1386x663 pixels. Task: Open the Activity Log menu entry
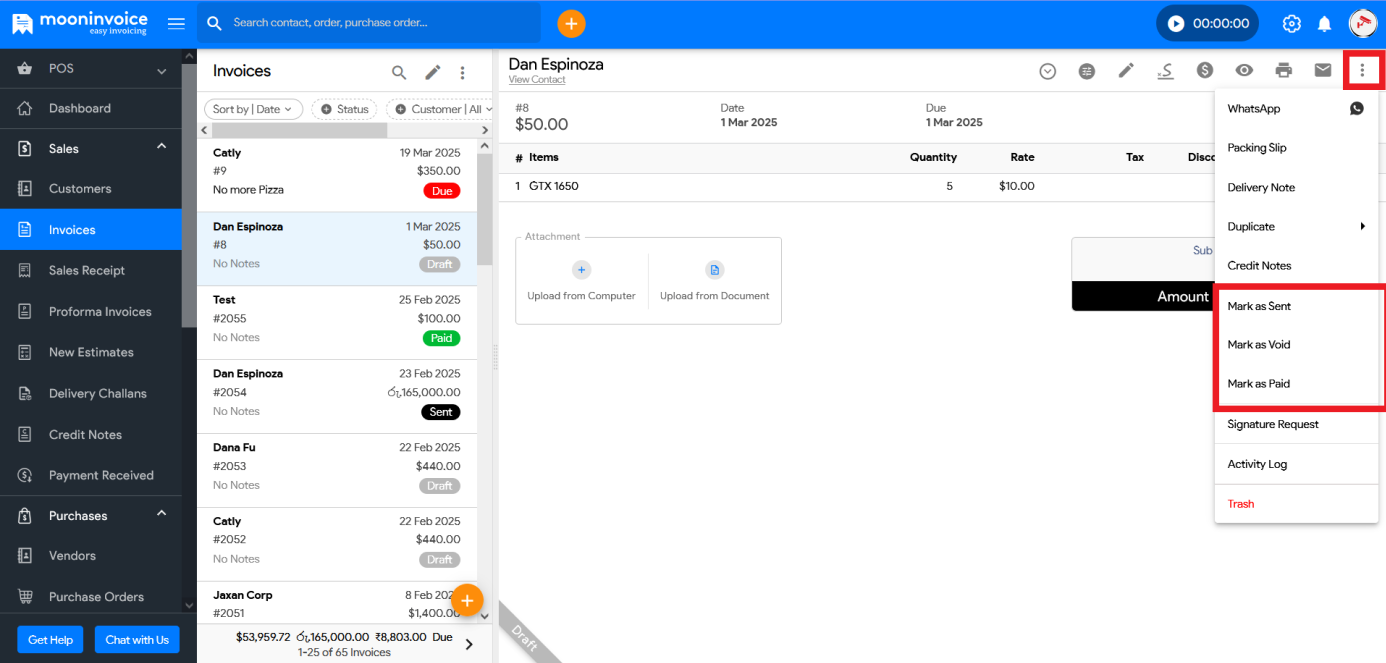1296,464
